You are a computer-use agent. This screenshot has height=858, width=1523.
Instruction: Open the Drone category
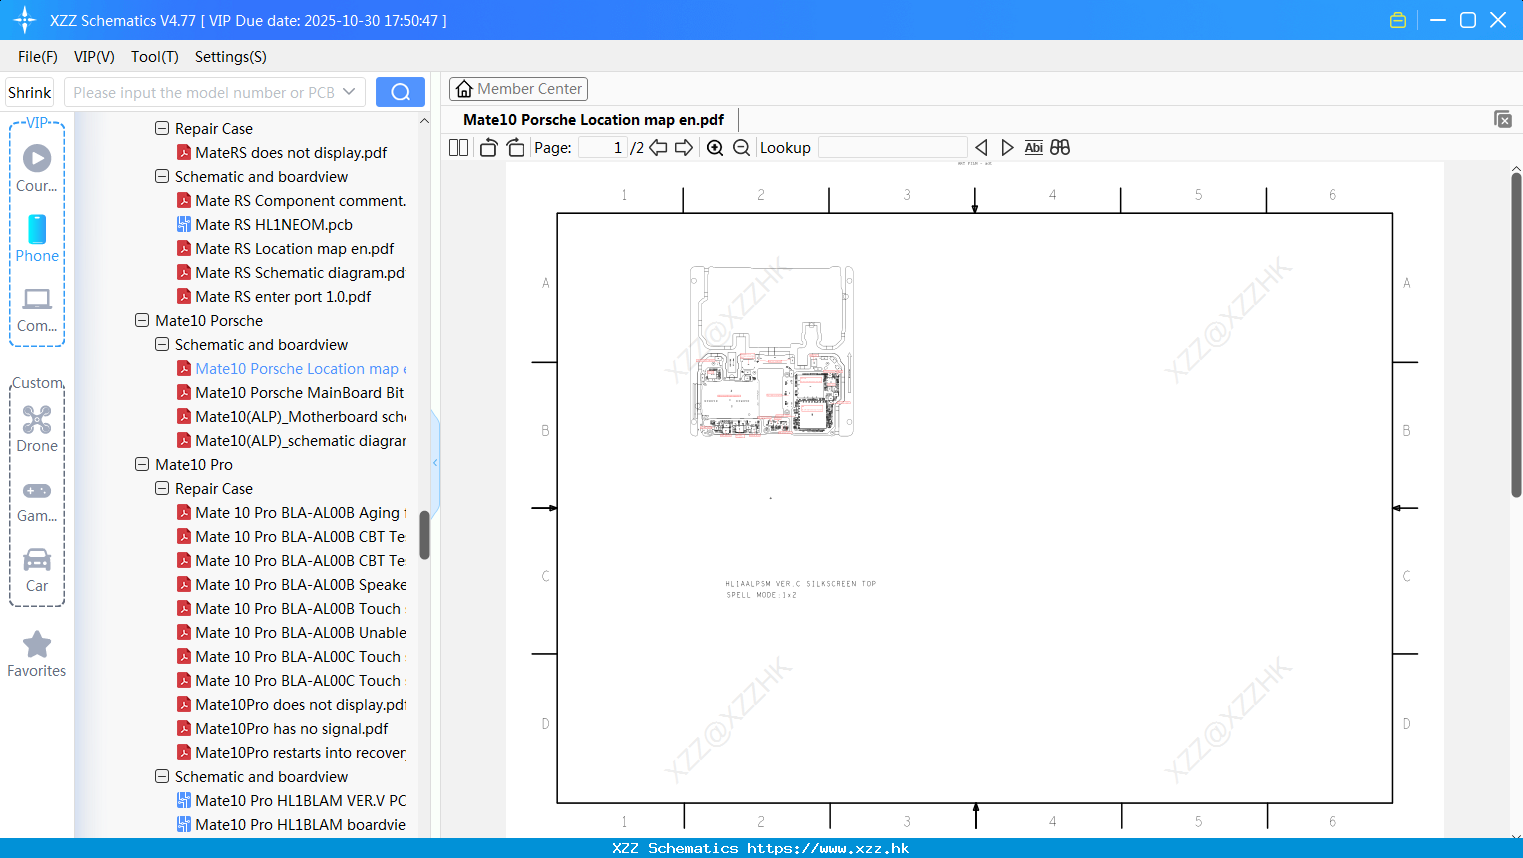(x=37, y=429)
